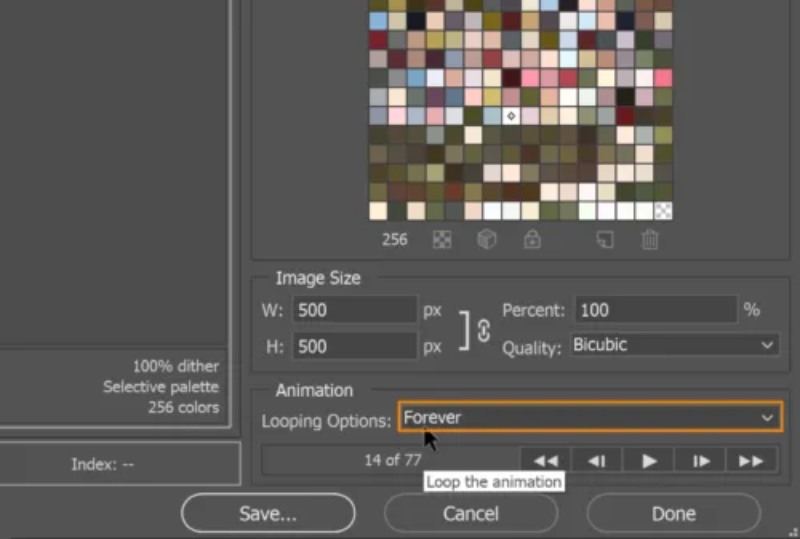
Task: Click the Cancel button
Action: (470, 513)
